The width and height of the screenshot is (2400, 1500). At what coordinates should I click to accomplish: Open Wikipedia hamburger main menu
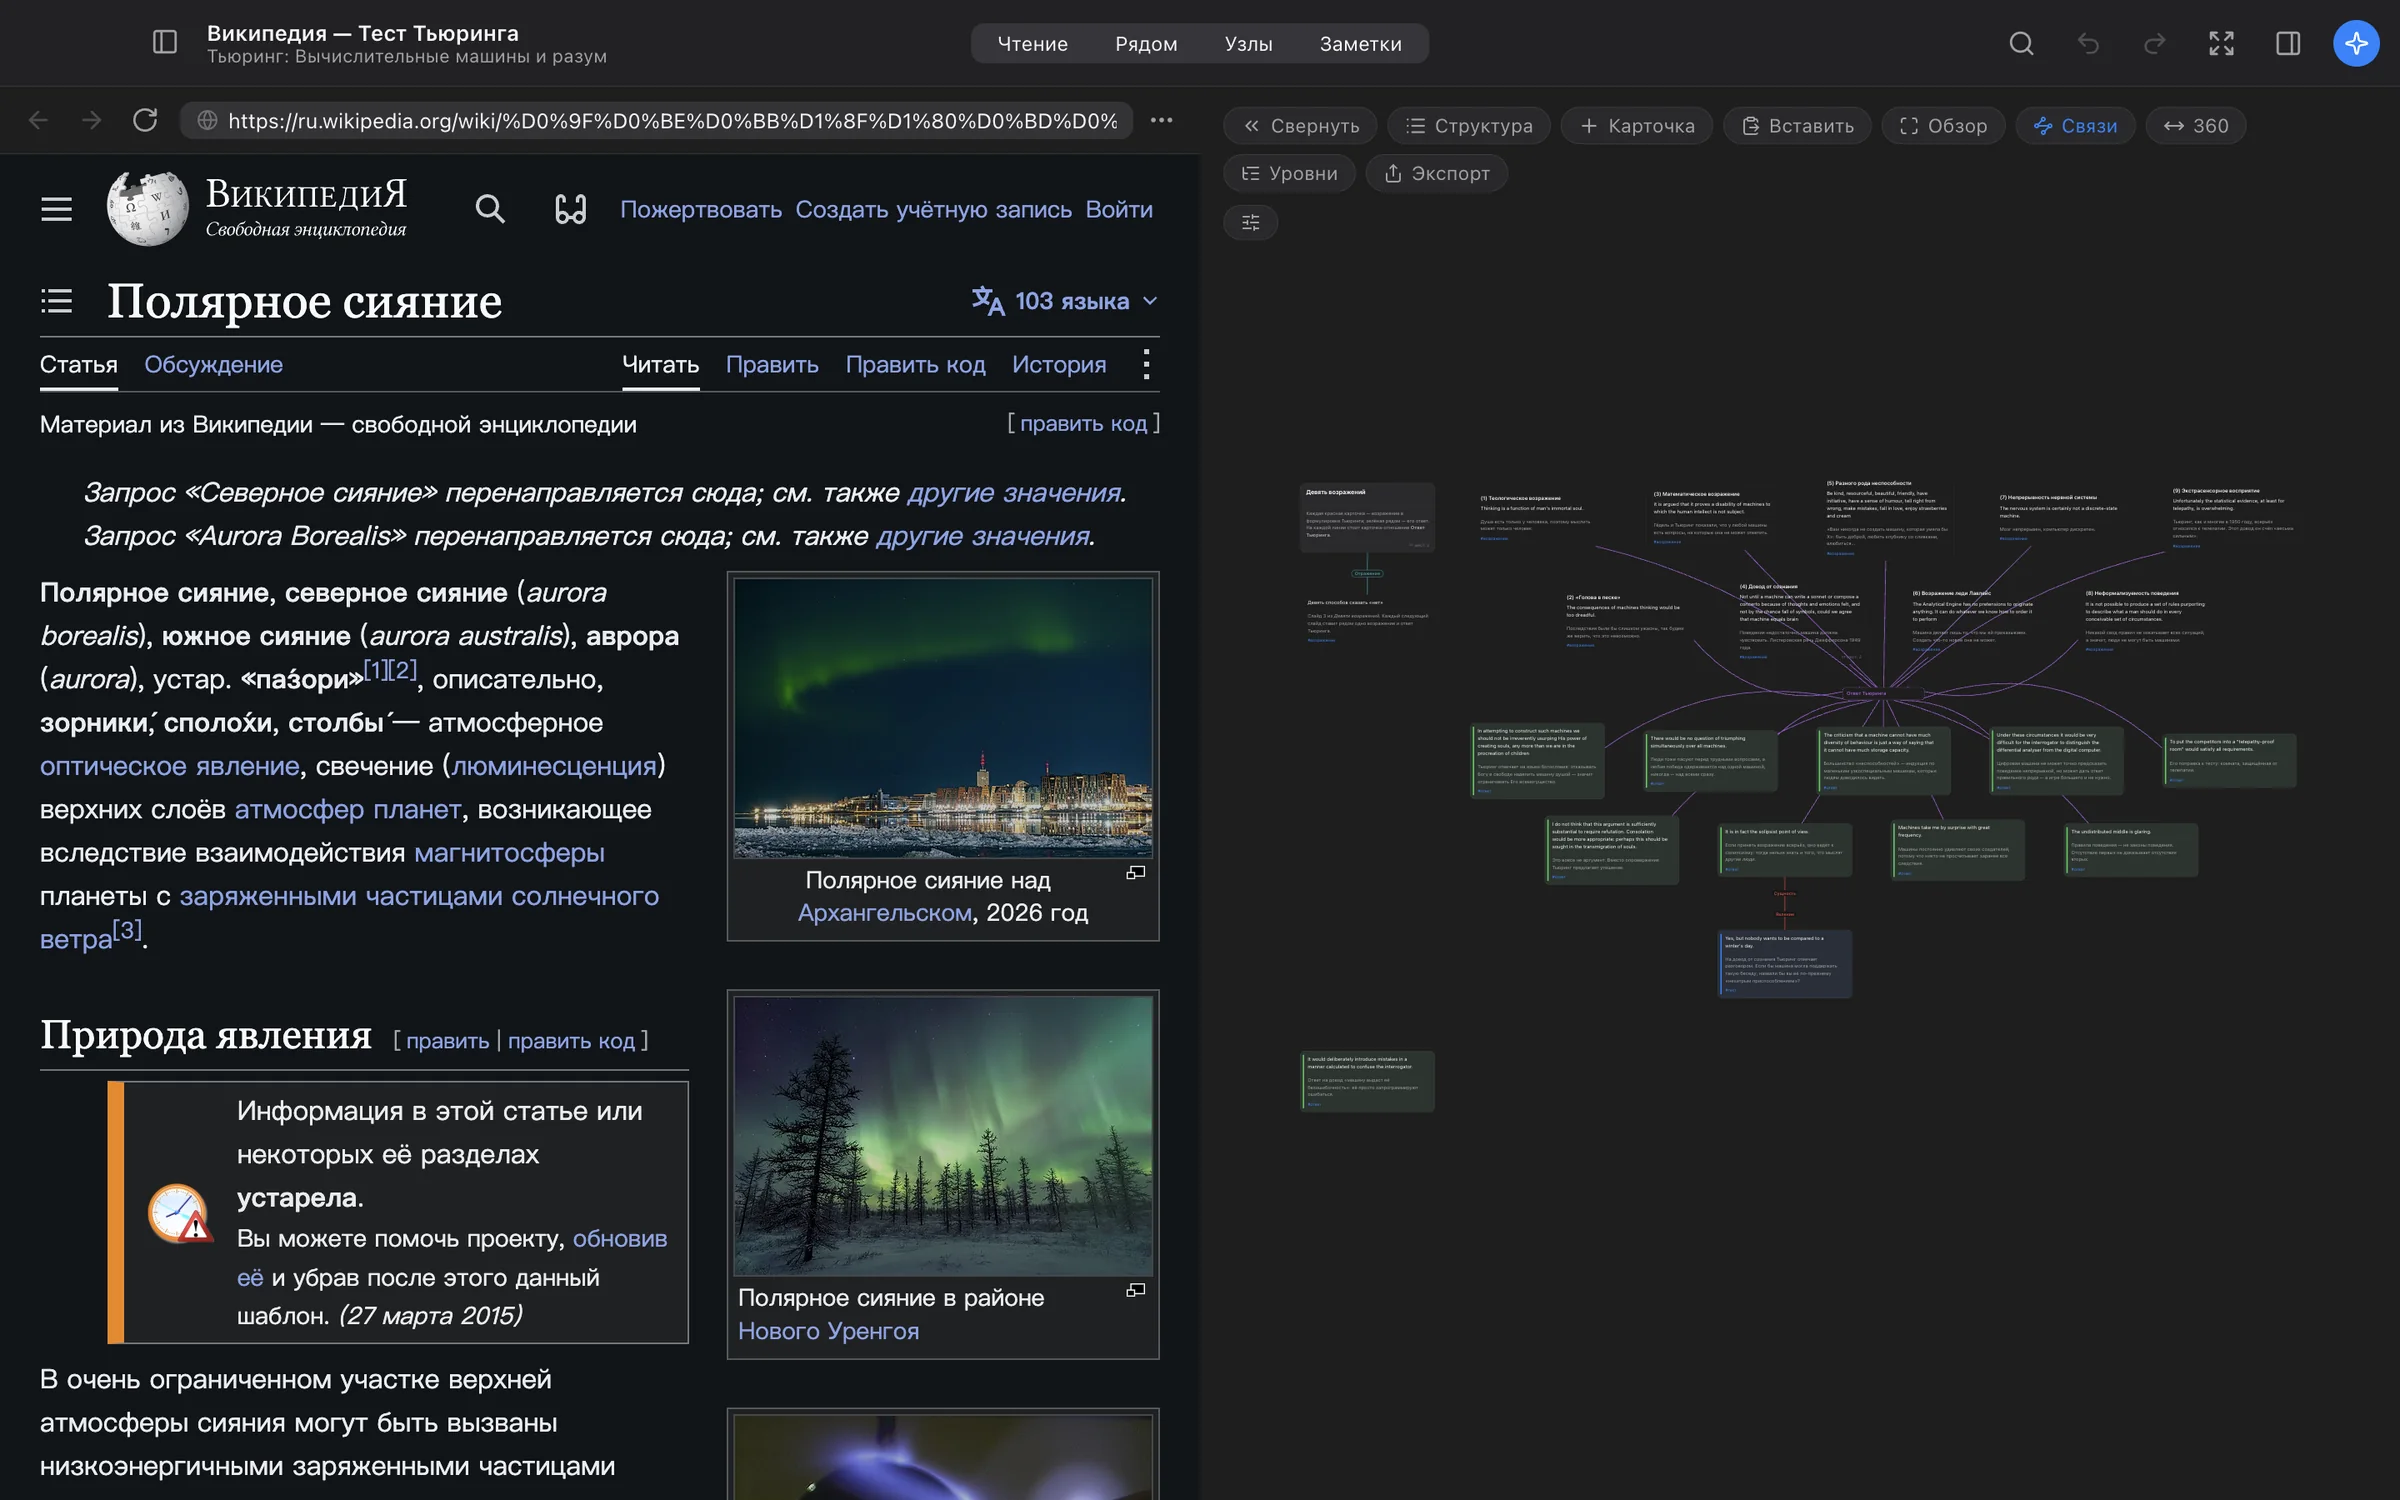click(x=56, y=209)
